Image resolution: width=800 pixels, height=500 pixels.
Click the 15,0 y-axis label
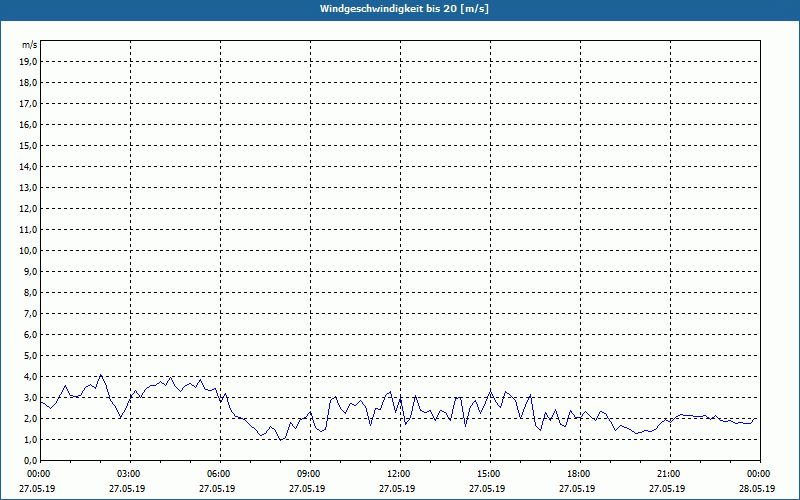point(28,145)
